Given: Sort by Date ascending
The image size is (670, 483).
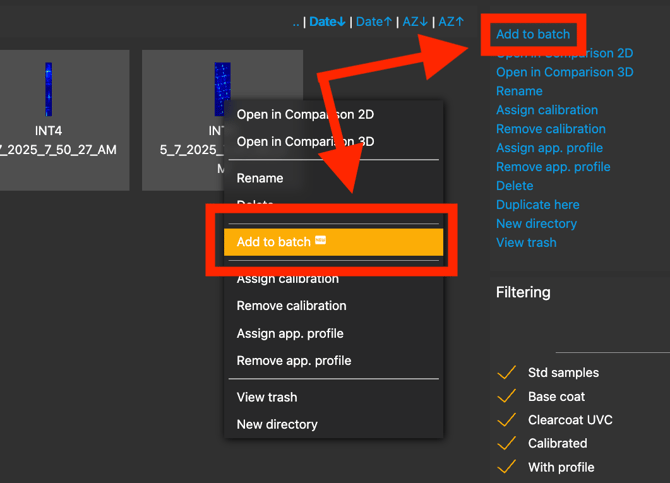Looking at the screenshot, I should (x=374, y=21).
